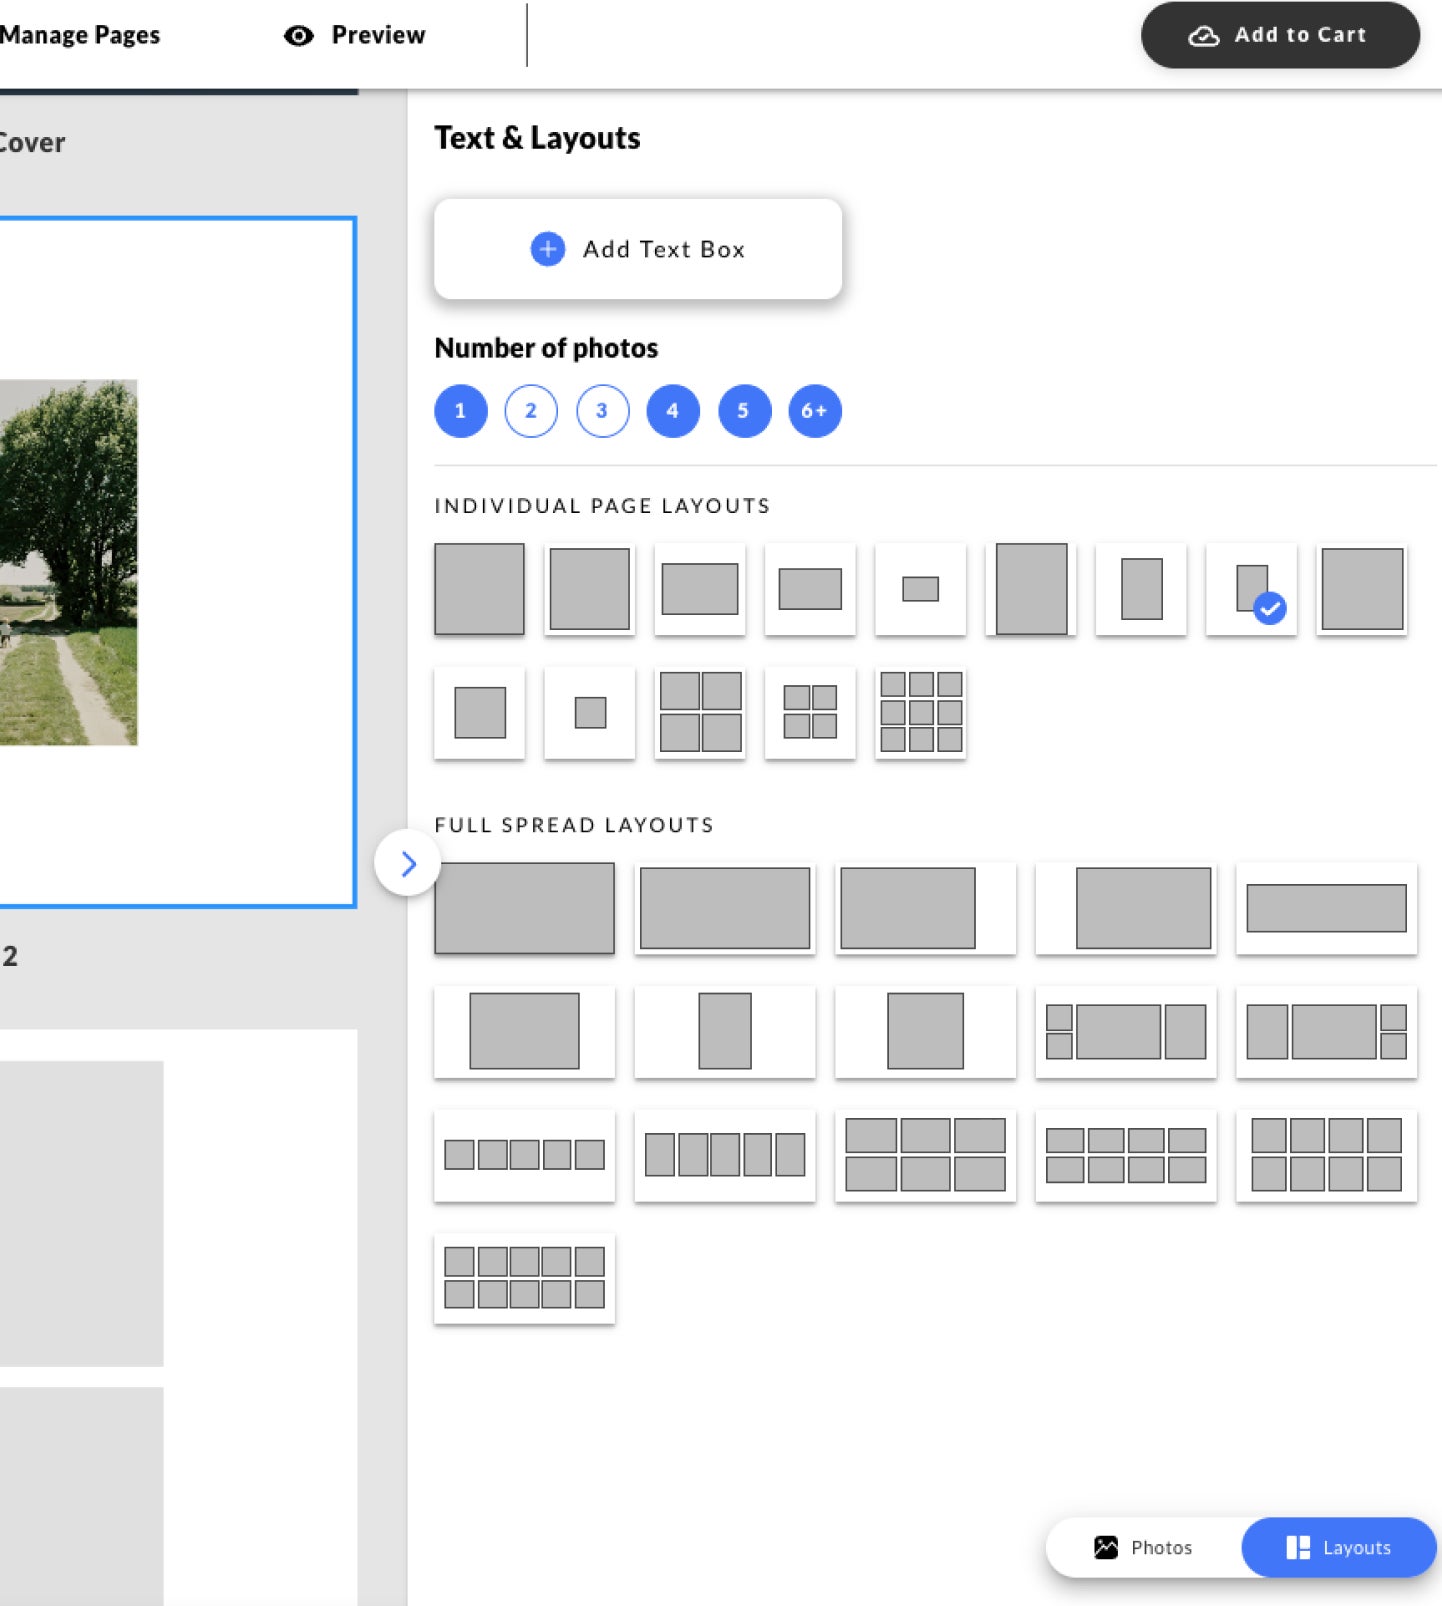The width and height of the screenshot is (1442, 1606).
Task: Select 5 photos filter circle
Action: tap(744, 411)
